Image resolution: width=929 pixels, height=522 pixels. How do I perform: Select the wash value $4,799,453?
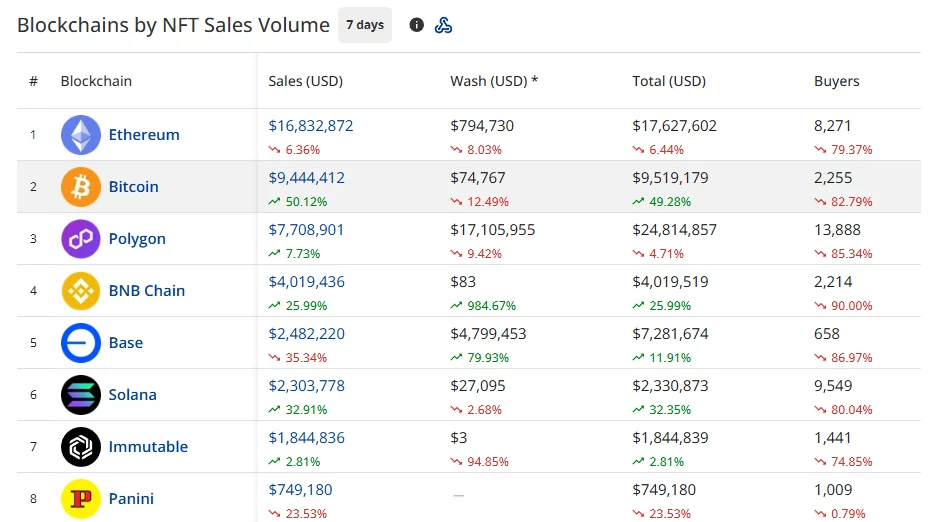tap(488, 334)
